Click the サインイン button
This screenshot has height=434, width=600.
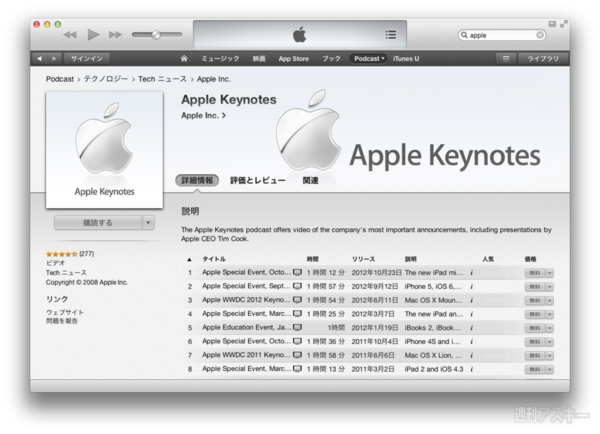point(87,59)
